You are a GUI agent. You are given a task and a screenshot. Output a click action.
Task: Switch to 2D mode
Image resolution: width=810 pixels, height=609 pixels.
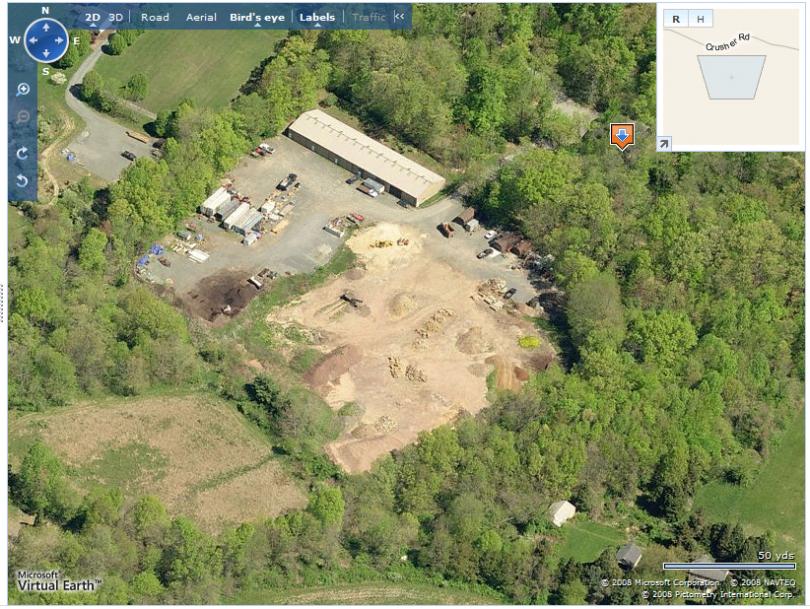tap(92, 17)
